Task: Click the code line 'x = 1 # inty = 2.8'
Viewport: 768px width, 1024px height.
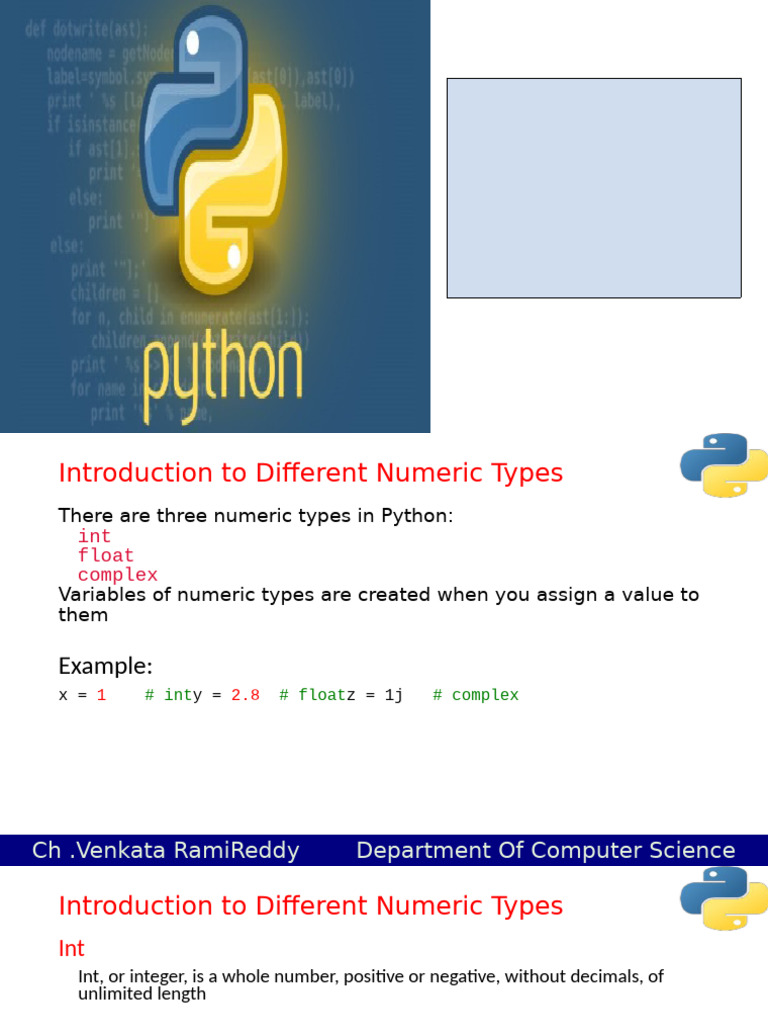Action: 289,695
